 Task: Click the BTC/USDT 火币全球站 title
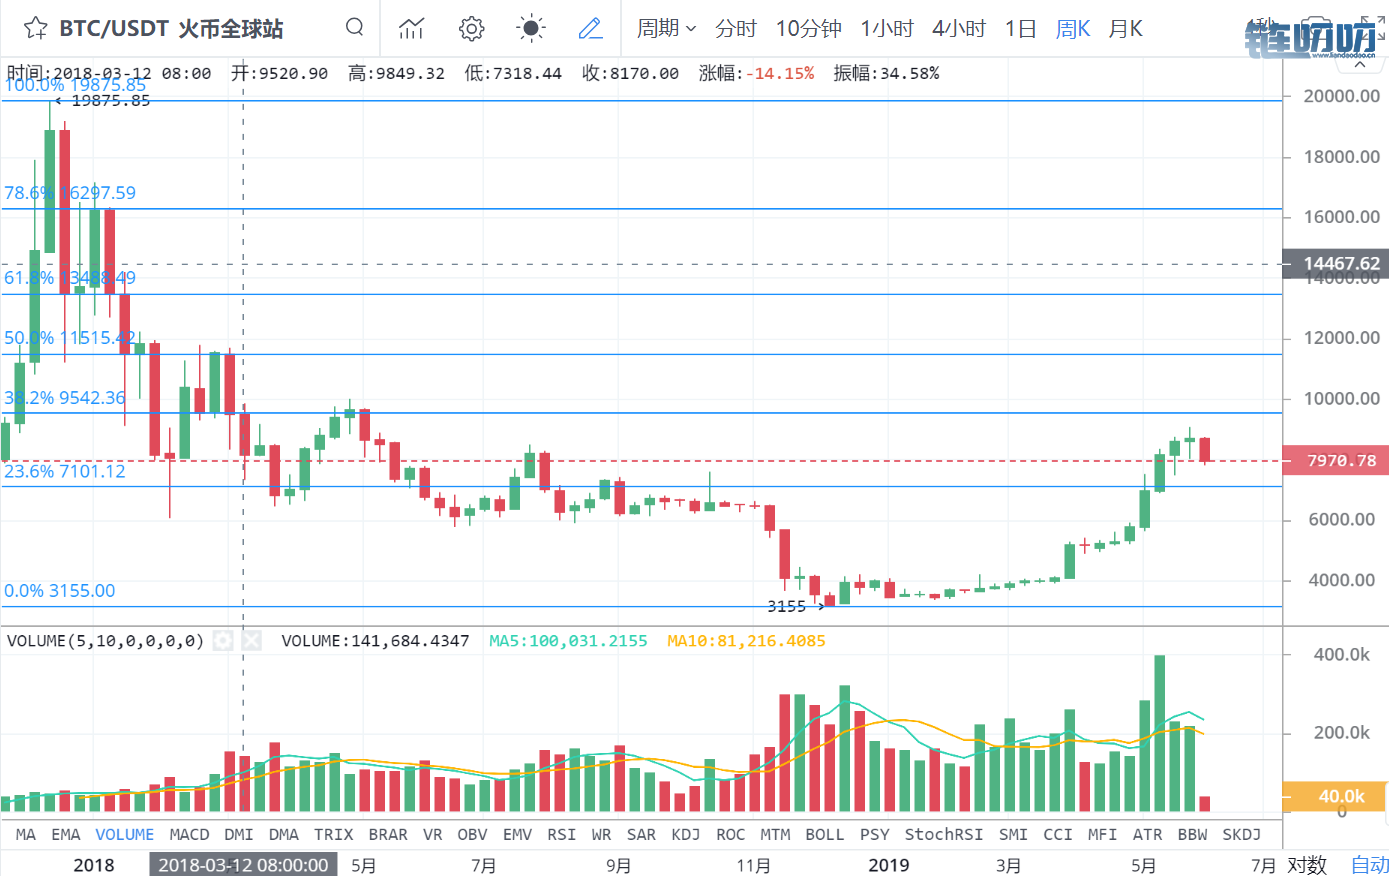171,28
